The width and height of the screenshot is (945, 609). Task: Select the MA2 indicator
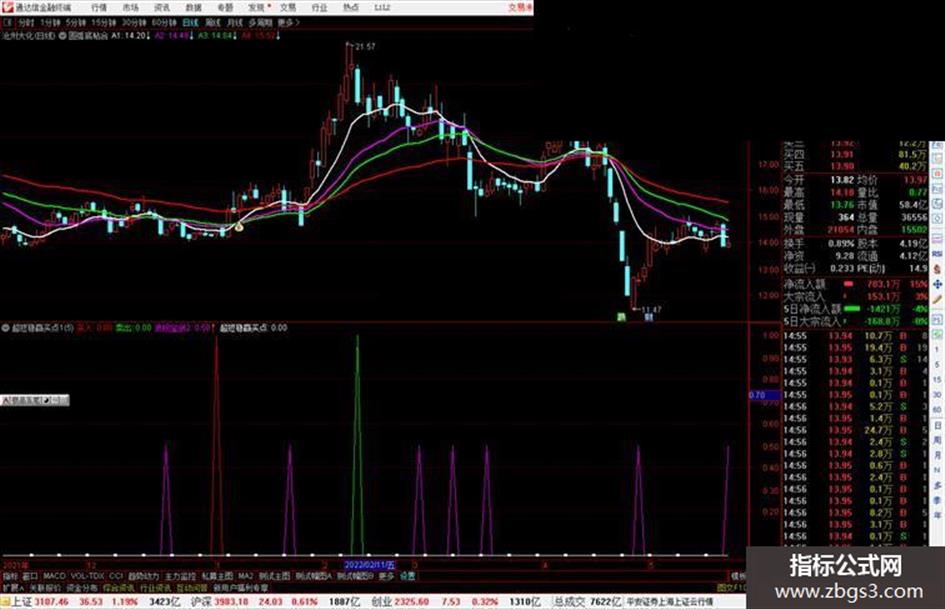245,576
